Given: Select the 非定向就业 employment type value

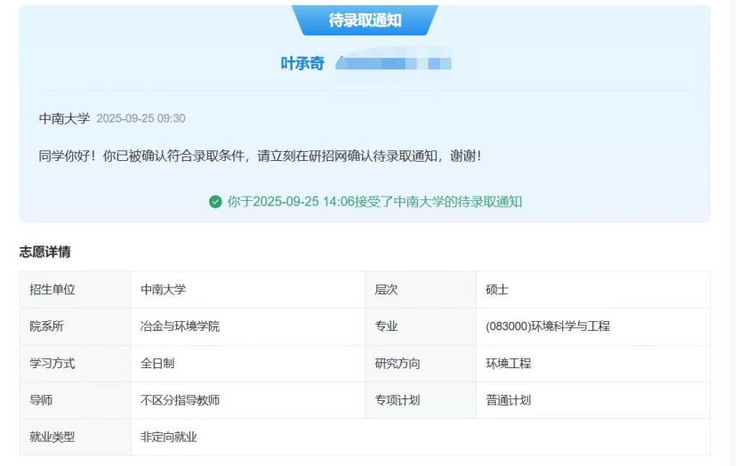Looking at the screenshot, I should [169, 437].
